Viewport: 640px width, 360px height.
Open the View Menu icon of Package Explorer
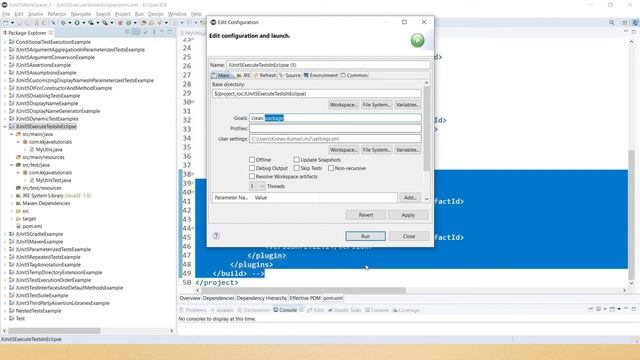coord(154,32)
